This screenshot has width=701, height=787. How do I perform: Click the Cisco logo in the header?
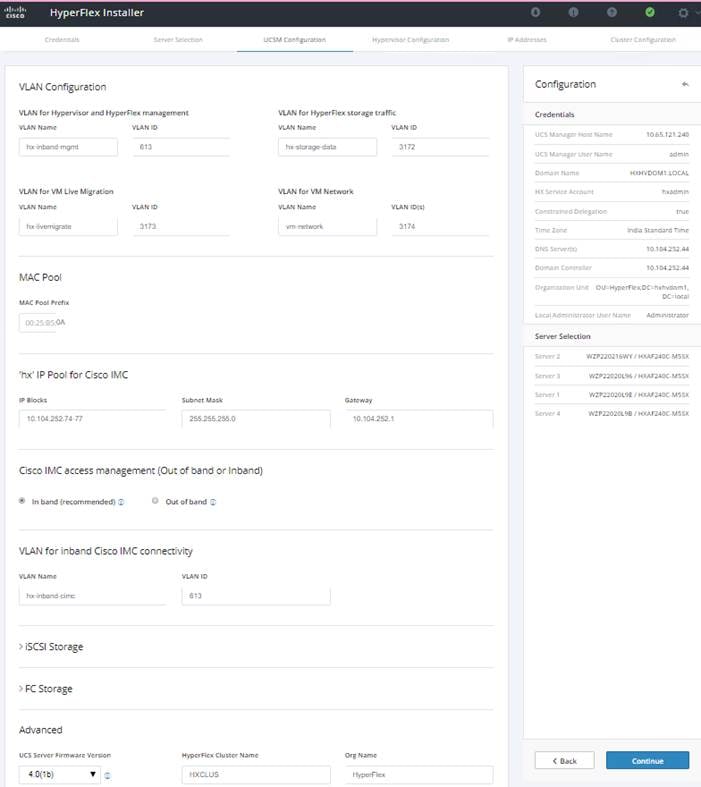pos(15,13)
